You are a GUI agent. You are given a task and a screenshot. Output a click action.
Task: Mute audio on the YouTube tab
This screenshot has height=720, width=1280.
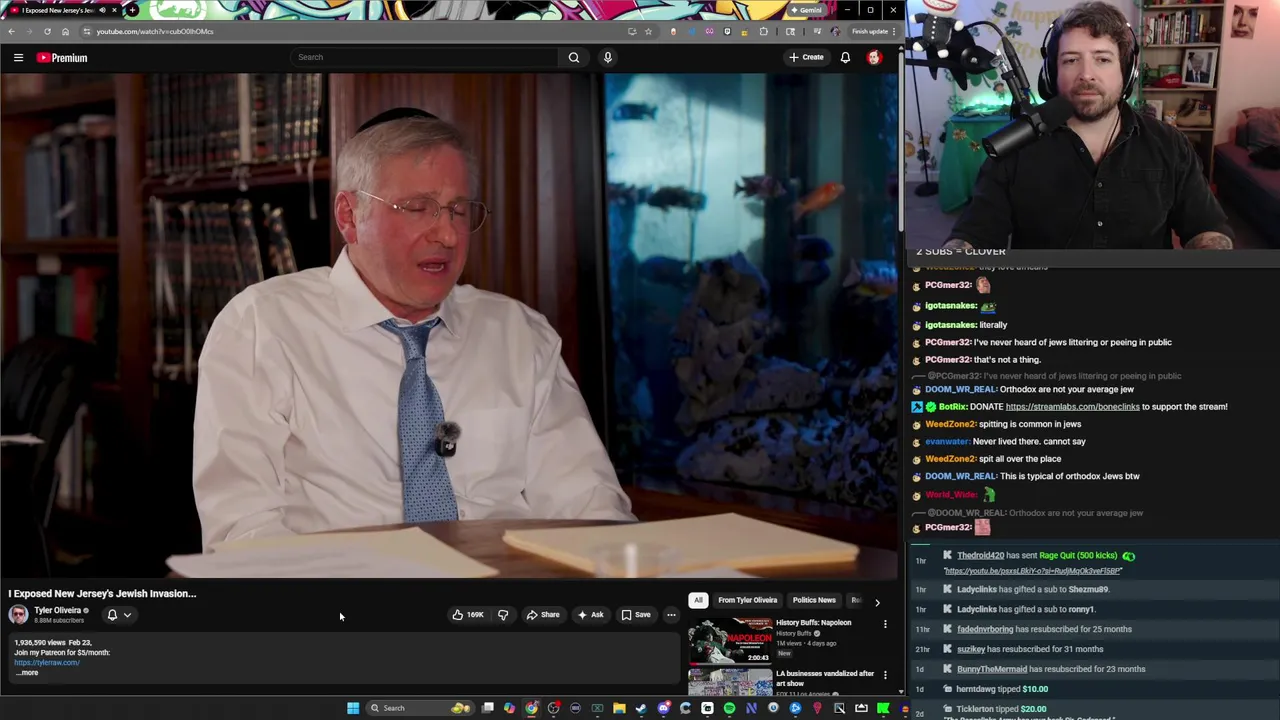(x=102, y=10)
